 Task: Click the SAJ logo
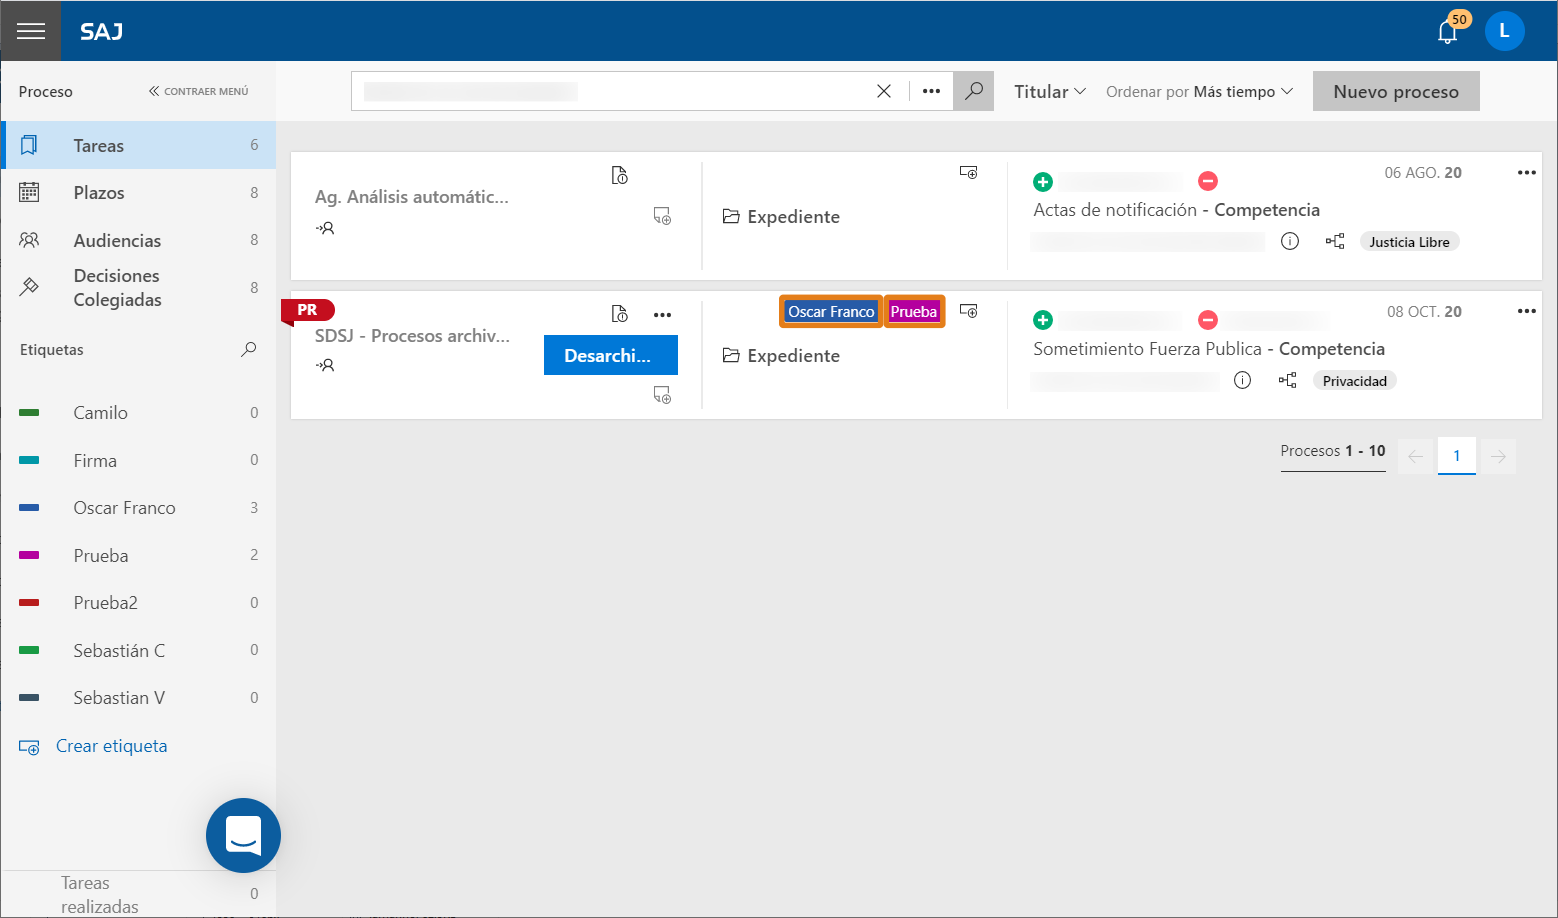(102, 32)
